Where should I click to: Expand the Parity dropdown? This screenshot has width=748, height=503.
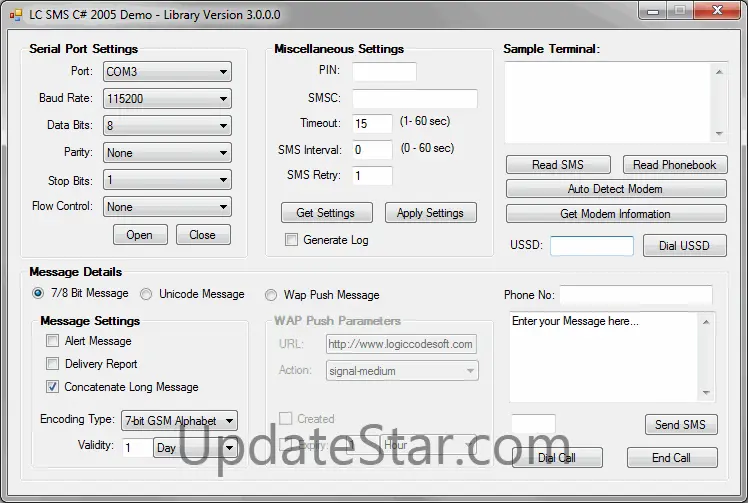[x=167, y=153]
